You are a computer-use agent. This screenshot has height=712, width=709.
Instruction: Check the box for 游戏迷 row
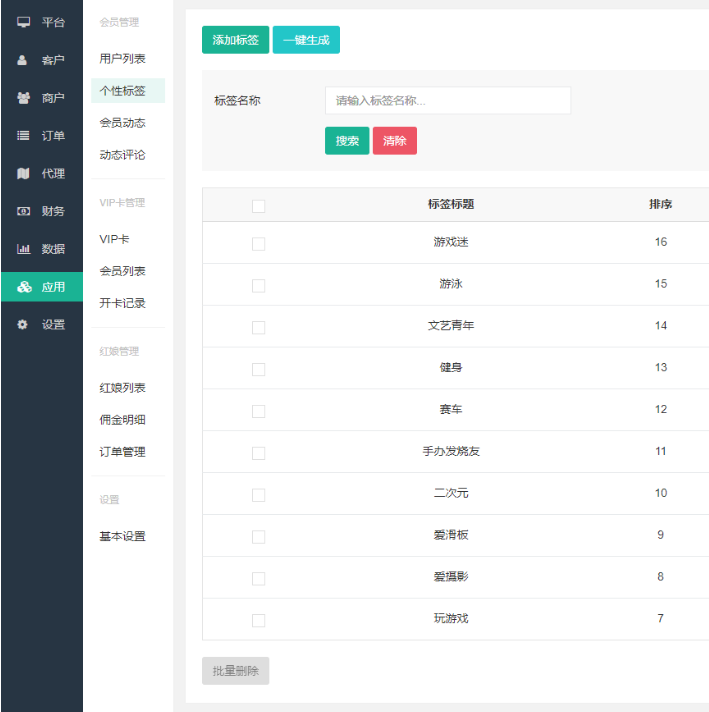pos(258,244)
